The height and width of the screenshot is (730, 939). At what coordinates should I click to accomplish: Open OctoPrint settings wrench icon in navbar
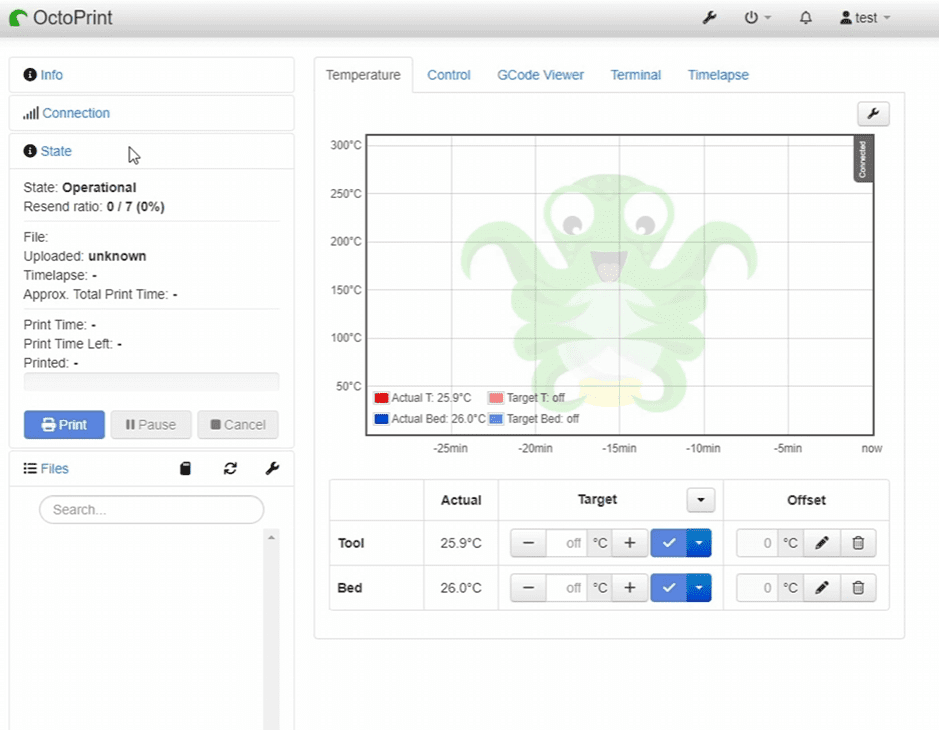tap(710, 18)
